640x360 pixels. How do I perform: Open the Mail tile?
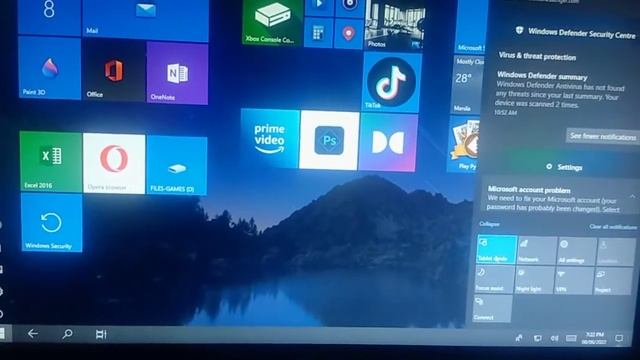pyautogui.click(x=146, y=20)
